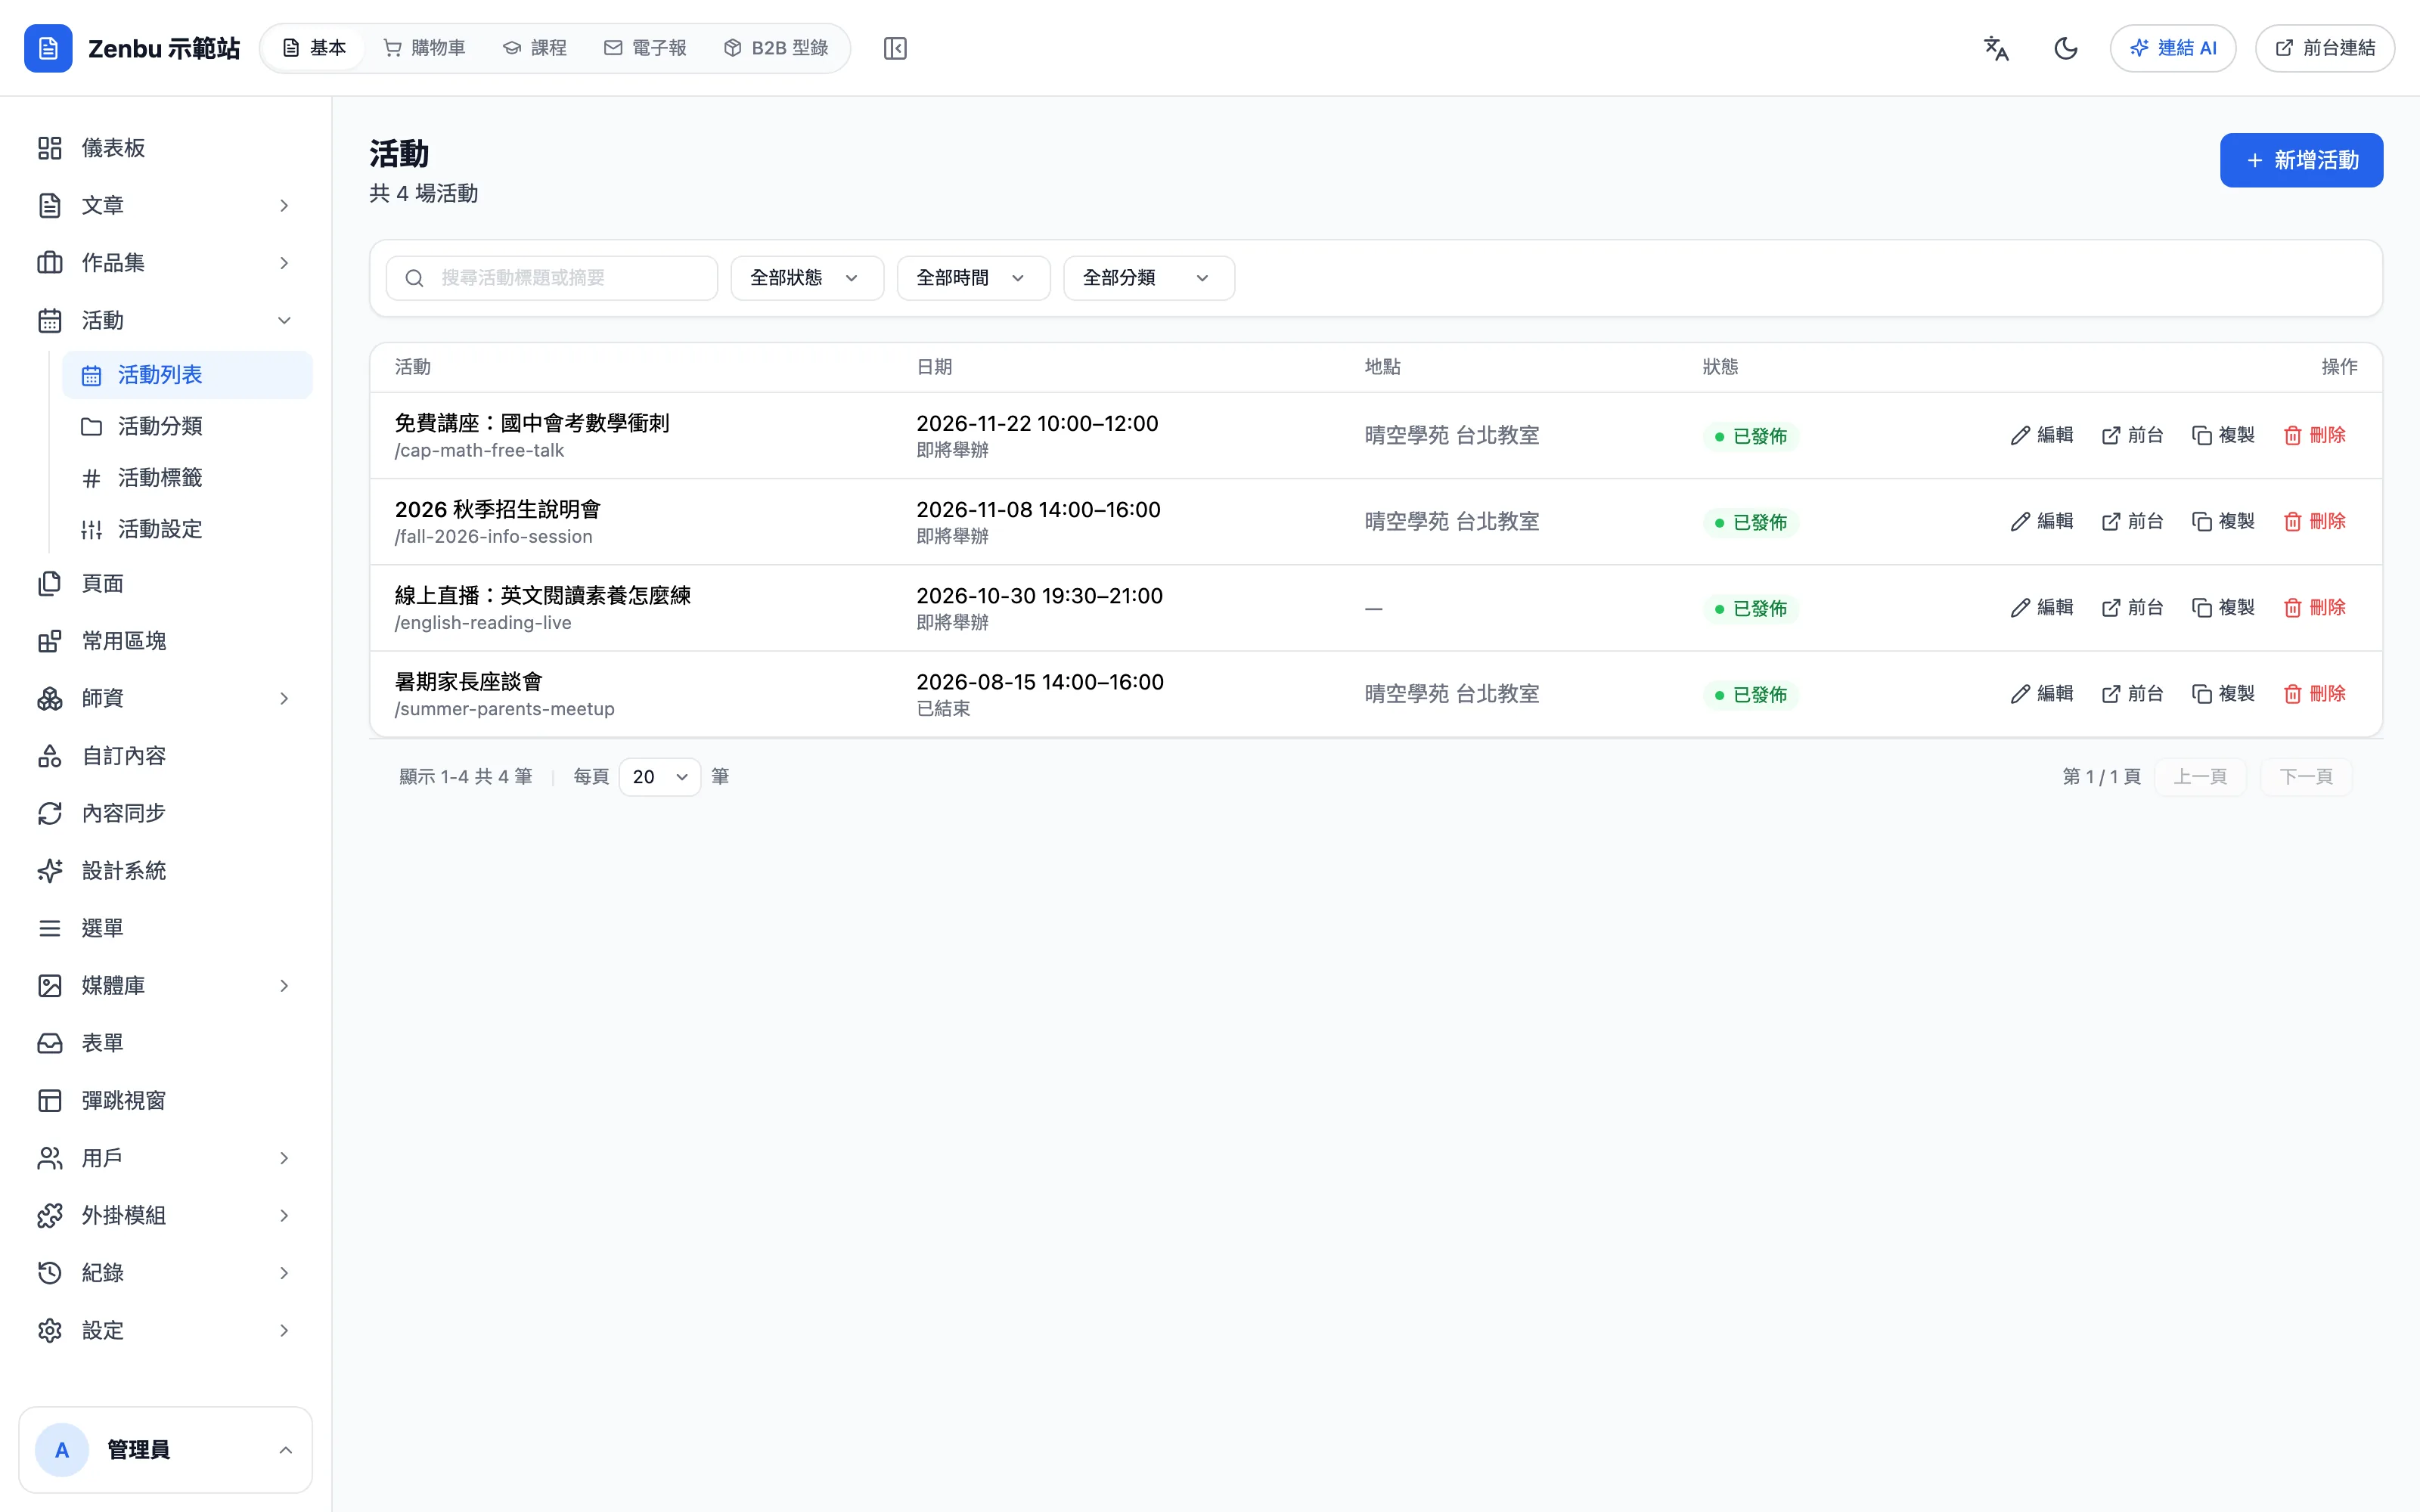The width and height of the screenshot is (2420, 1512).
Task: Delete the 免費講座：國中會考數學衝刺 activity
Action: click(x=2315, y=435)
